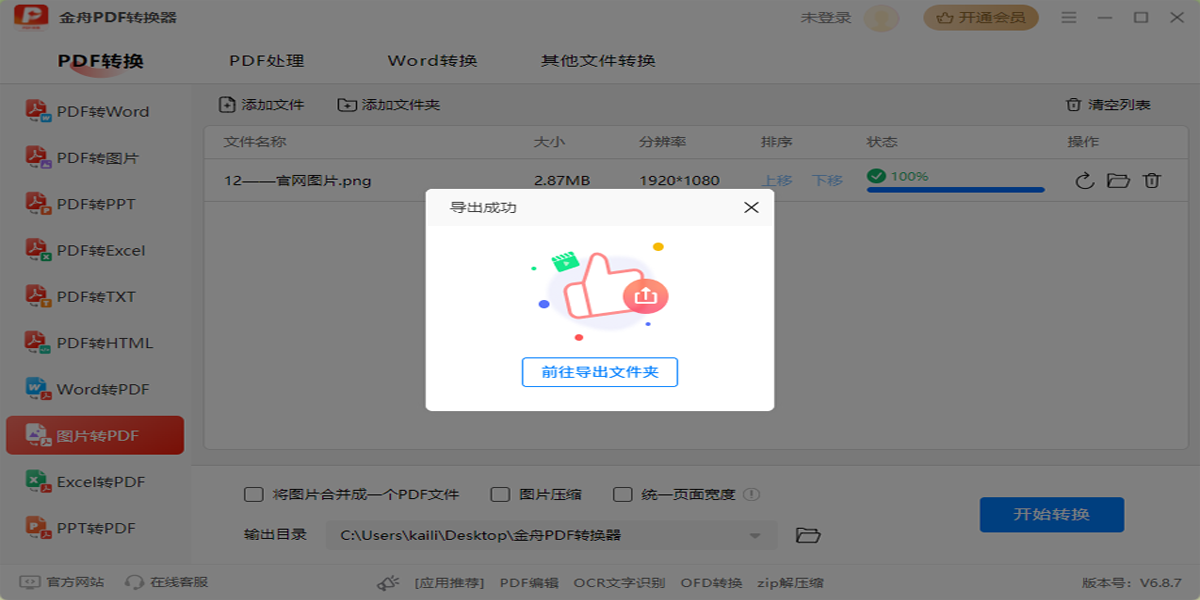Screen dimensions: 1200x600
Task: Click the megaphone recommendation icon
Action: 389,583
